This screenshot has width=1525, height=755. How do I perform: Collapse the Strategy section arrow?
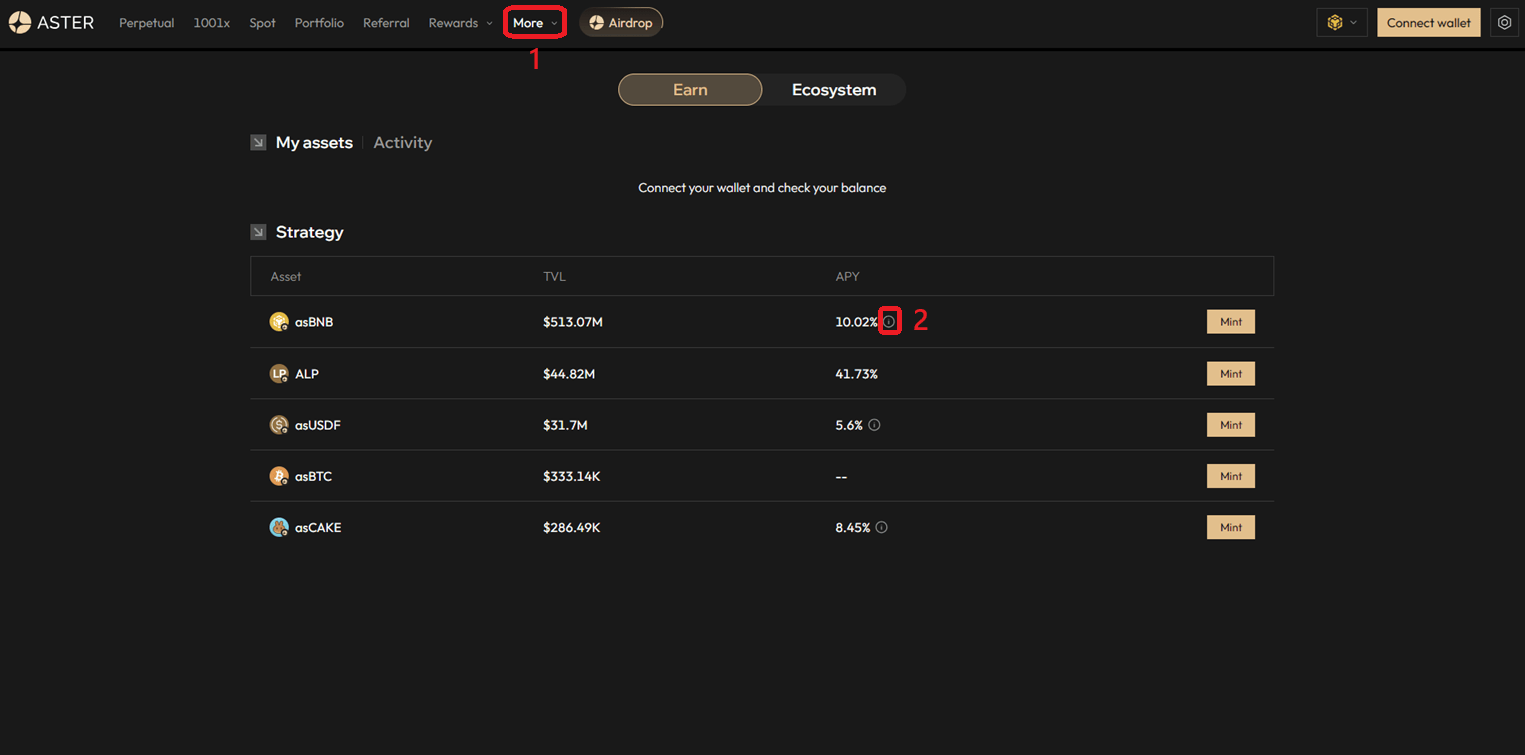[x=258, y=232]
